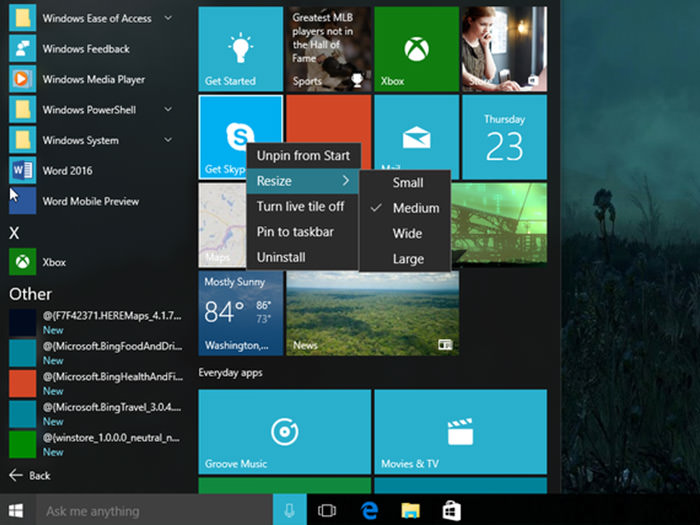Open Word 2016 from the apps list
Image resolution: width=700 pixels, height=525 pixels.
point(68,171)
